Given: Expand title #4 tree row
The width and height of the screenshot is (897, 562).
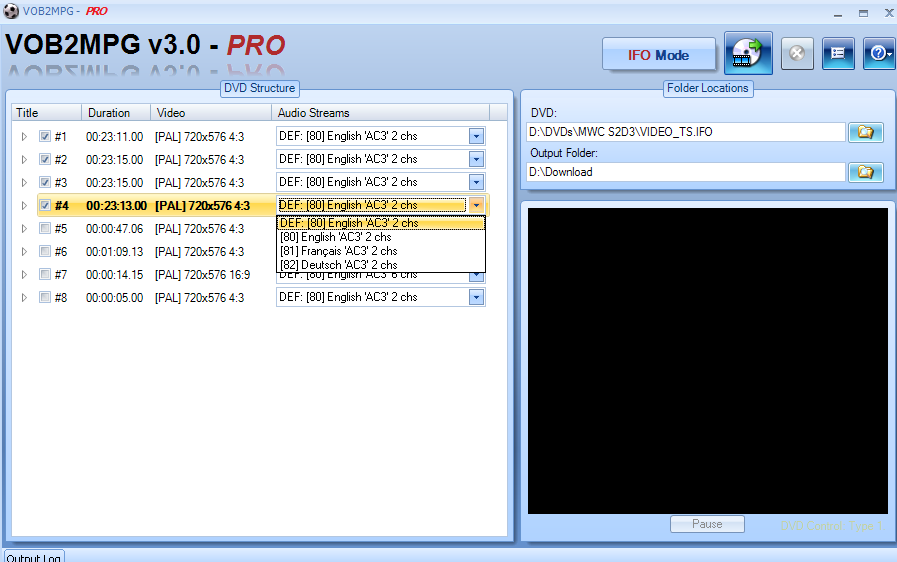Looking at the screenshot, I should pos(24,205).
